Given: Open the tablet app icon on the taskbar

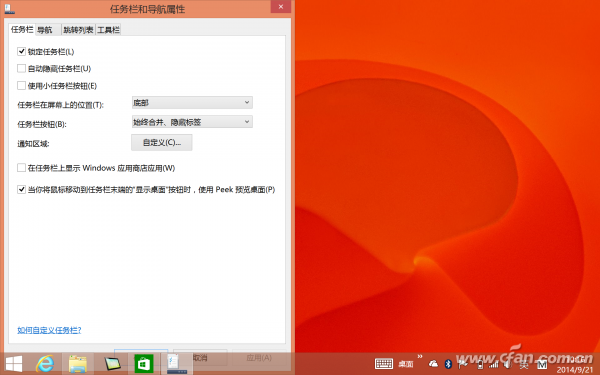Looking at the screenshot, I should point(112,364).
